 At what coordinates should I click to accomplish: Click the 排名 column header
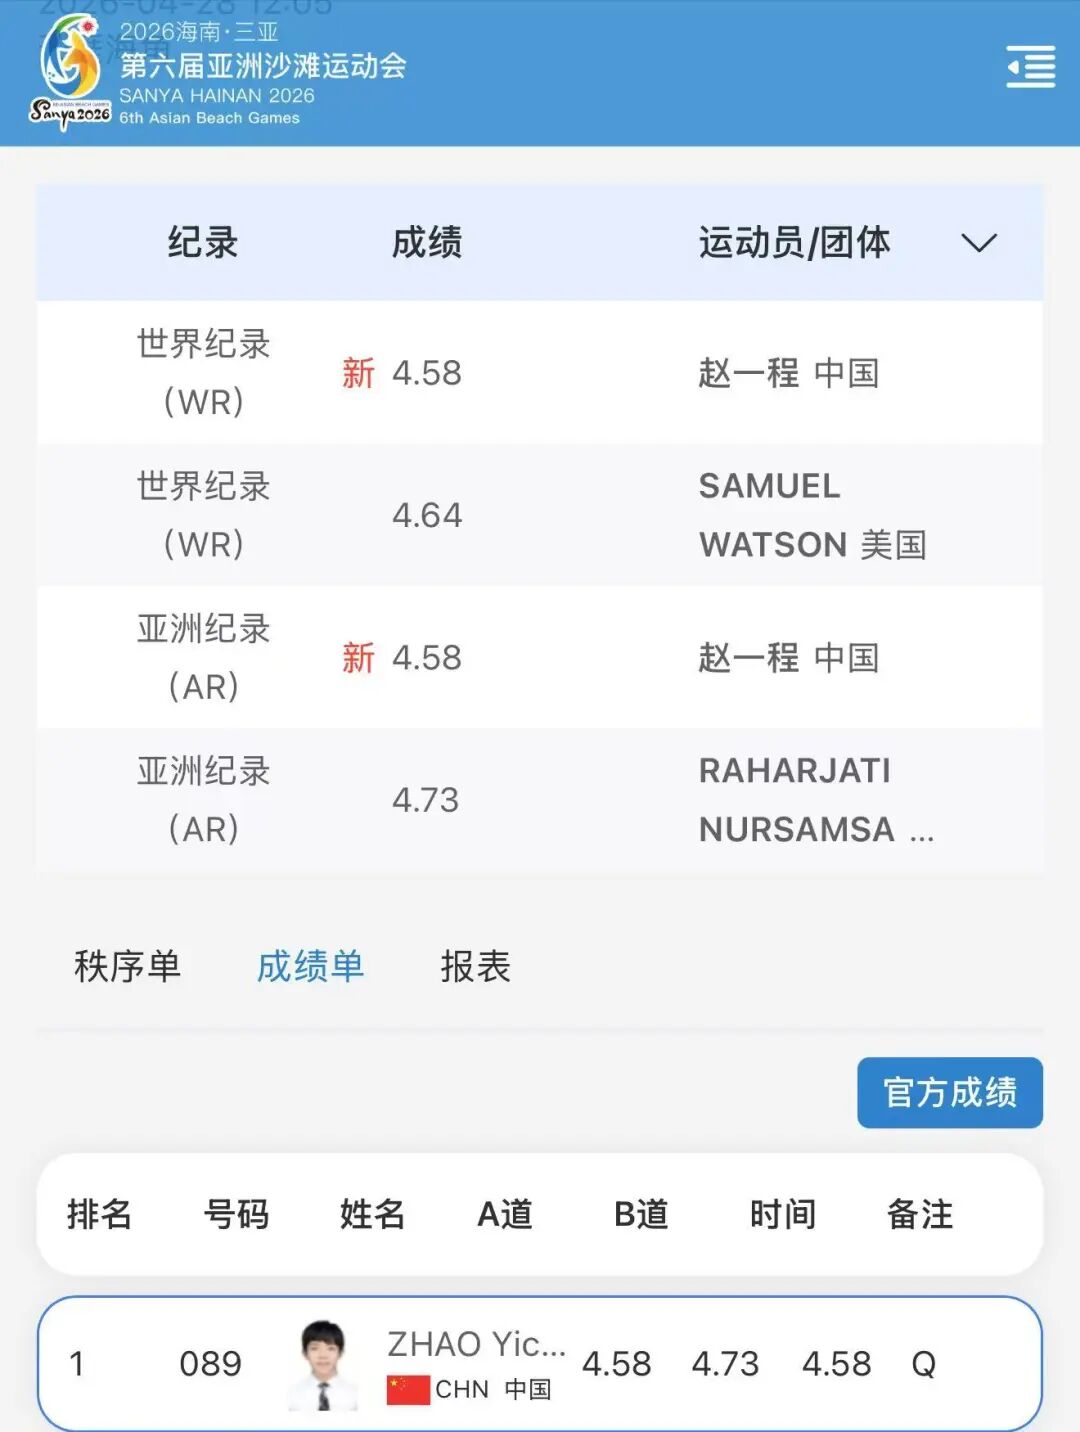tap(99, 1214)
